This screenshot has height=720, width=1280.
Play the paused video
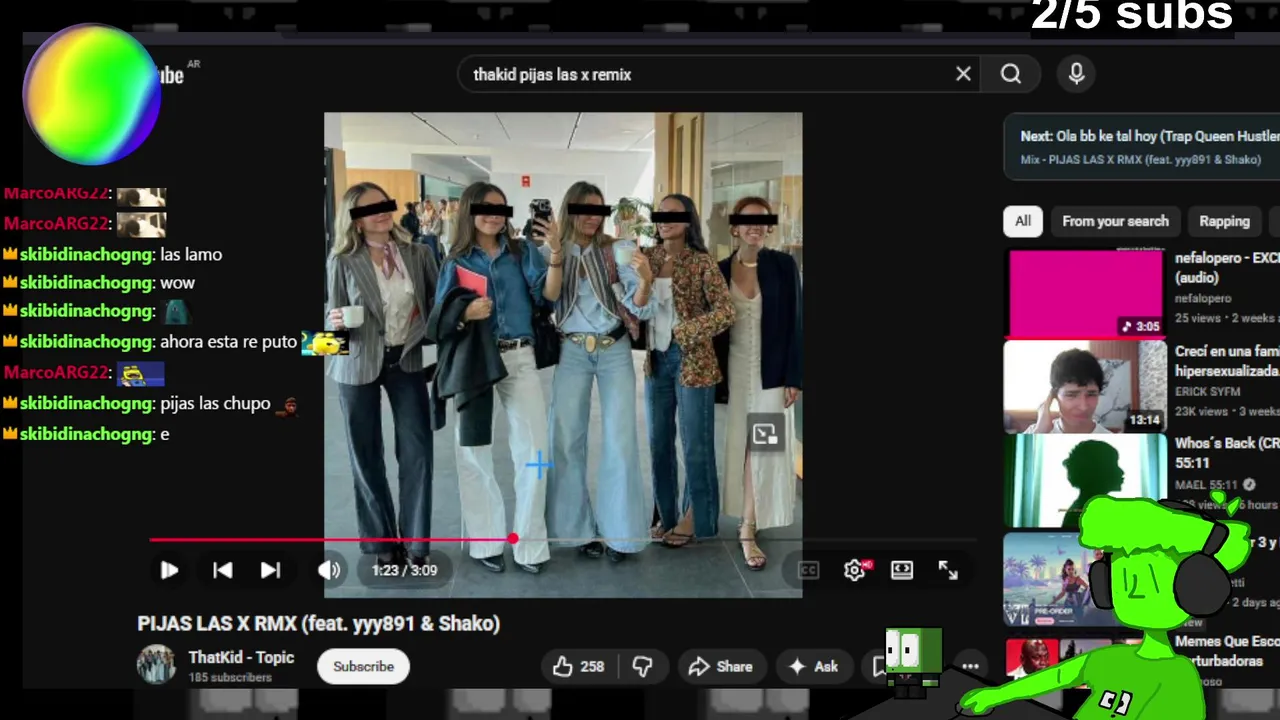[169, 570]
